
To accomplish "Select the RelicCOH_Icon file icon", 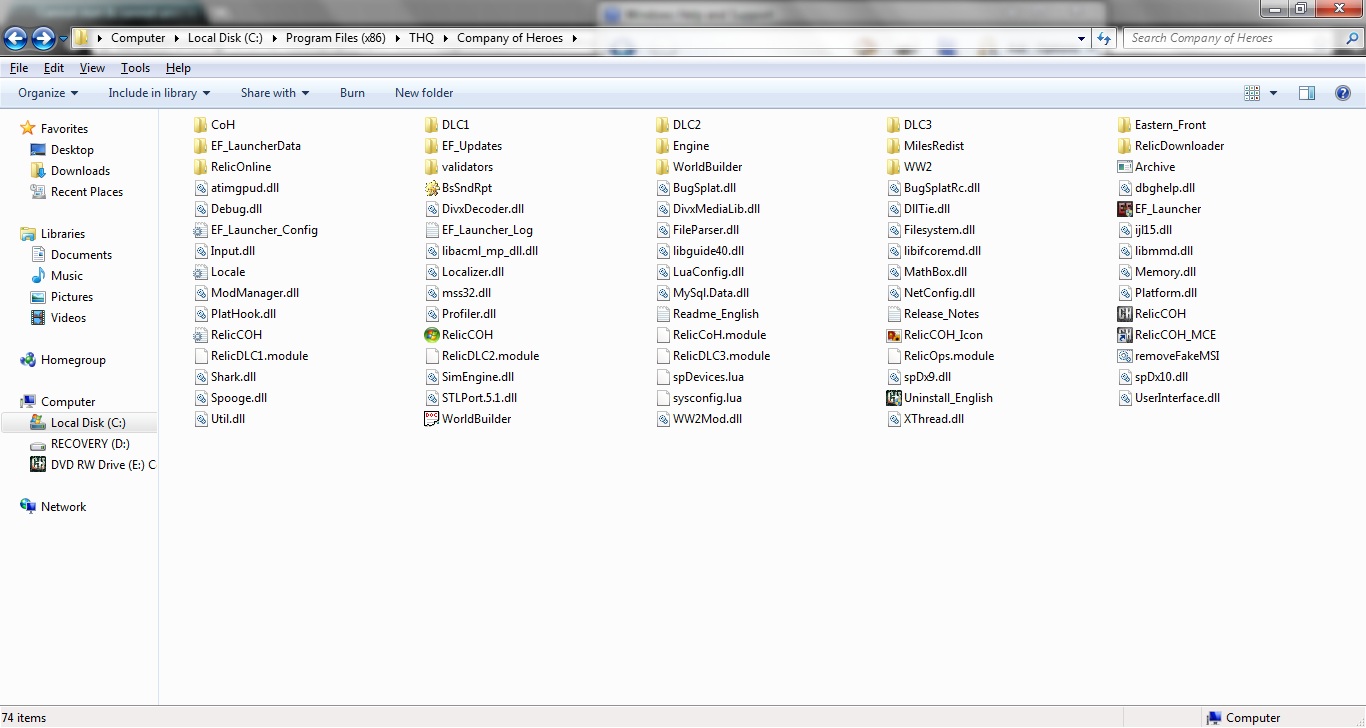I will coord(894,335).
